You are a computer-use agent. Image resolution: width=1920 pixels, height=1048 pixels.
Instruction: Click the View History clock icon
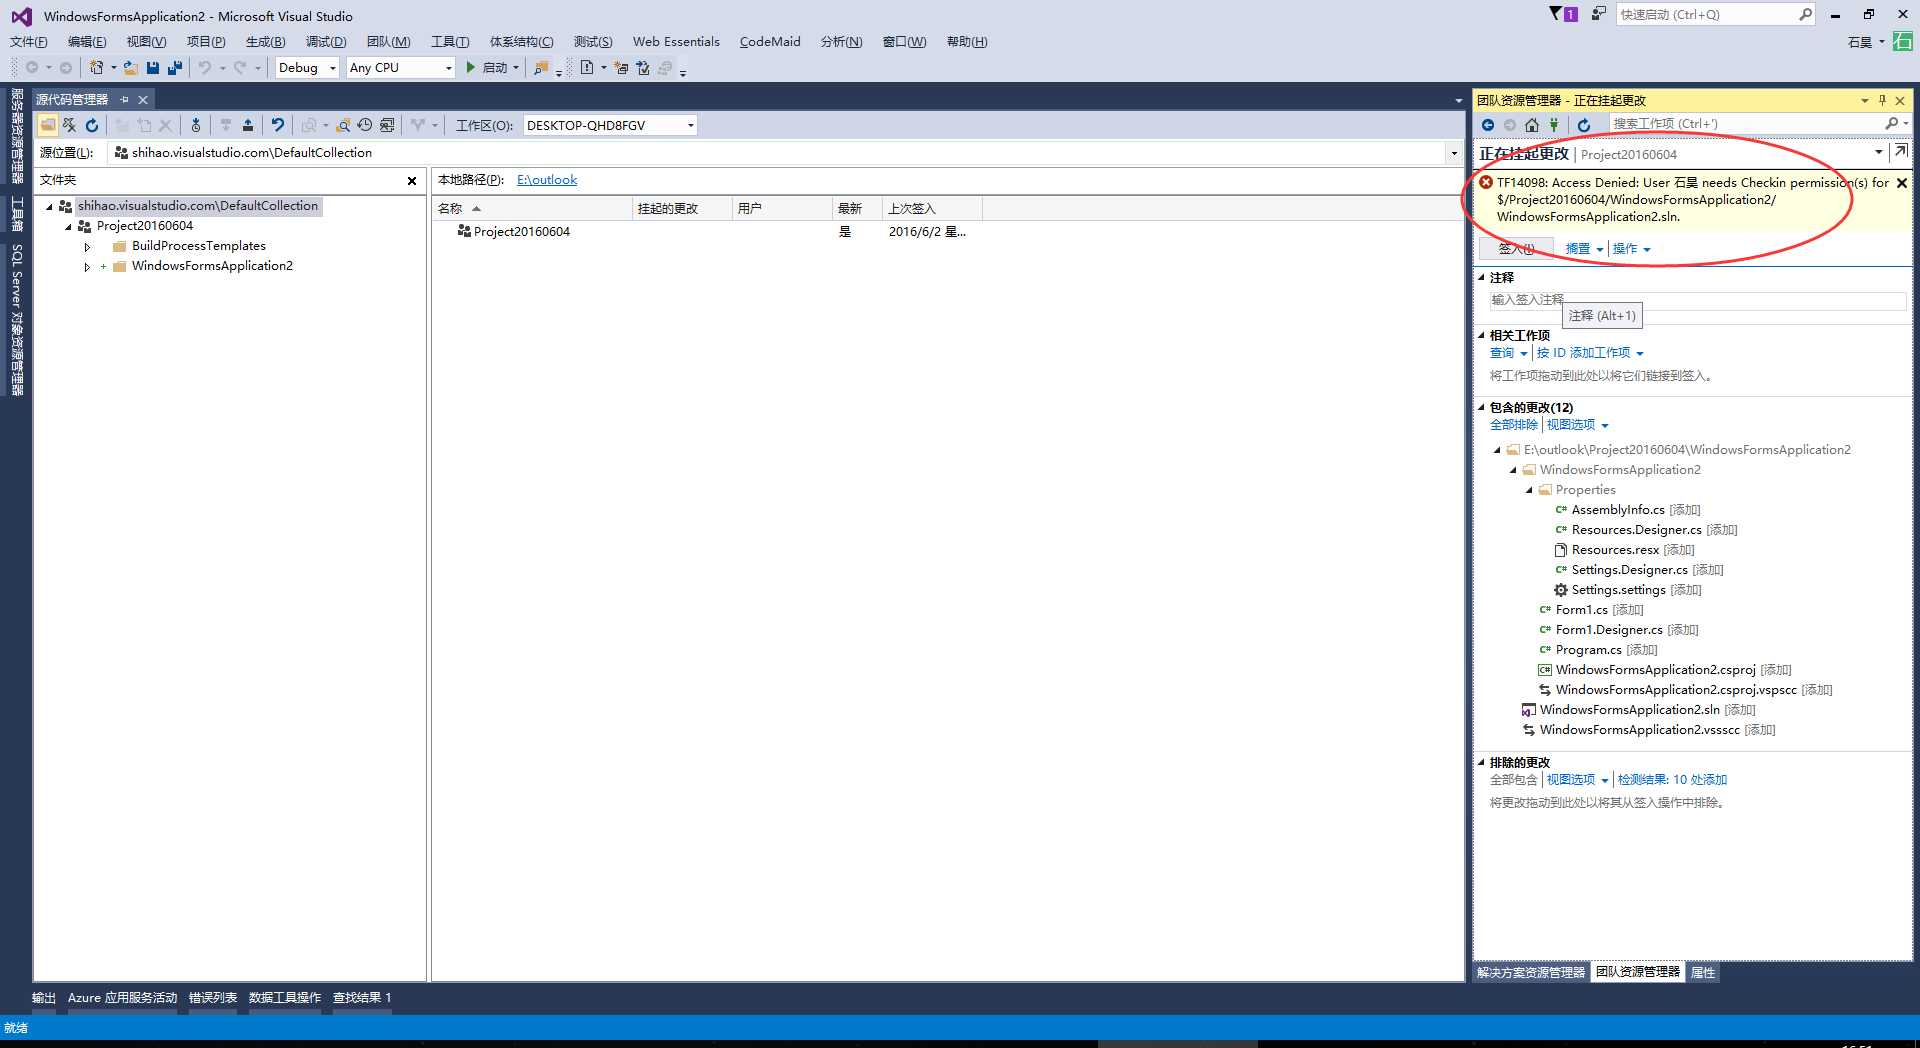click(365, 125)
